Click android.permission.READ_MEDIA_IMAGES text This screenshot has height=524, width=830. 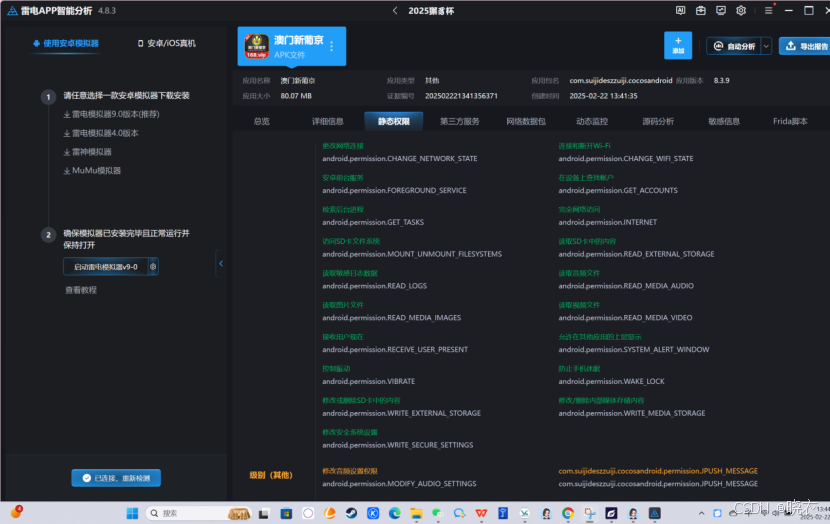tap(392, 318)
